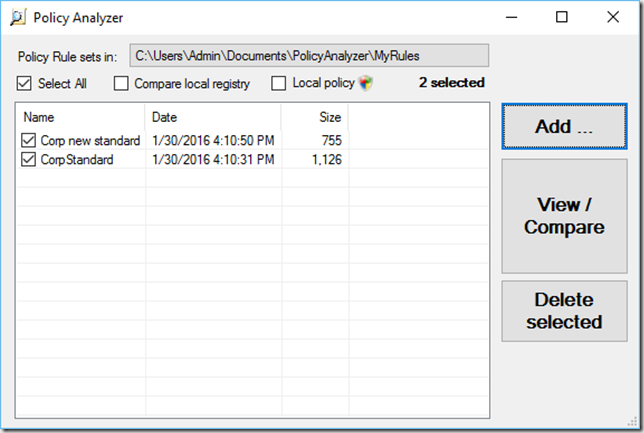Uncheck the CorpStandard rule set

pos(28,159)
